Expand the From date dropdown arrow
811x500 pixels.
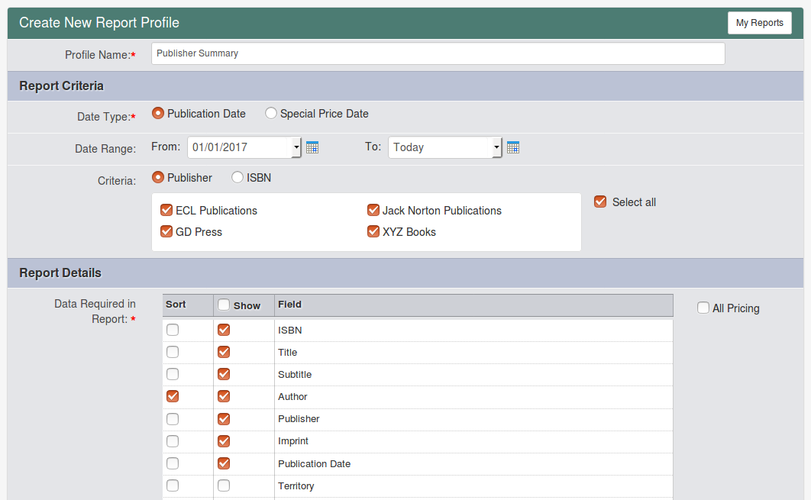coord(296,148)
